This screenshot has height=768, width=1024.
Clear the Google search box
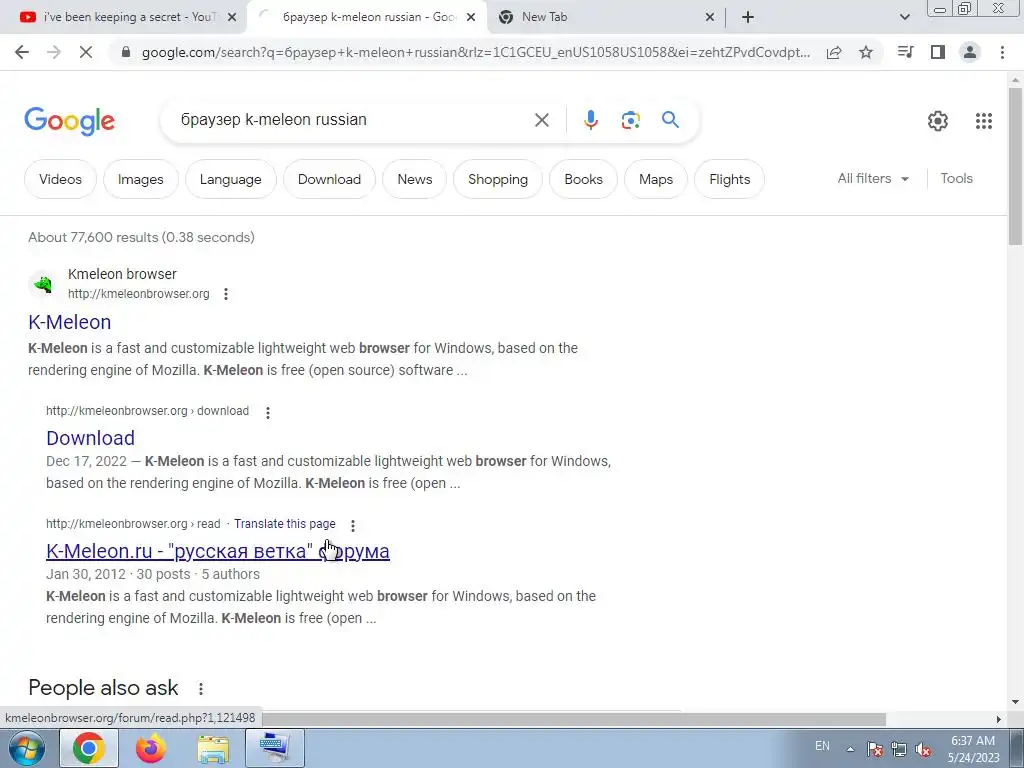click(x=541, y=120)
